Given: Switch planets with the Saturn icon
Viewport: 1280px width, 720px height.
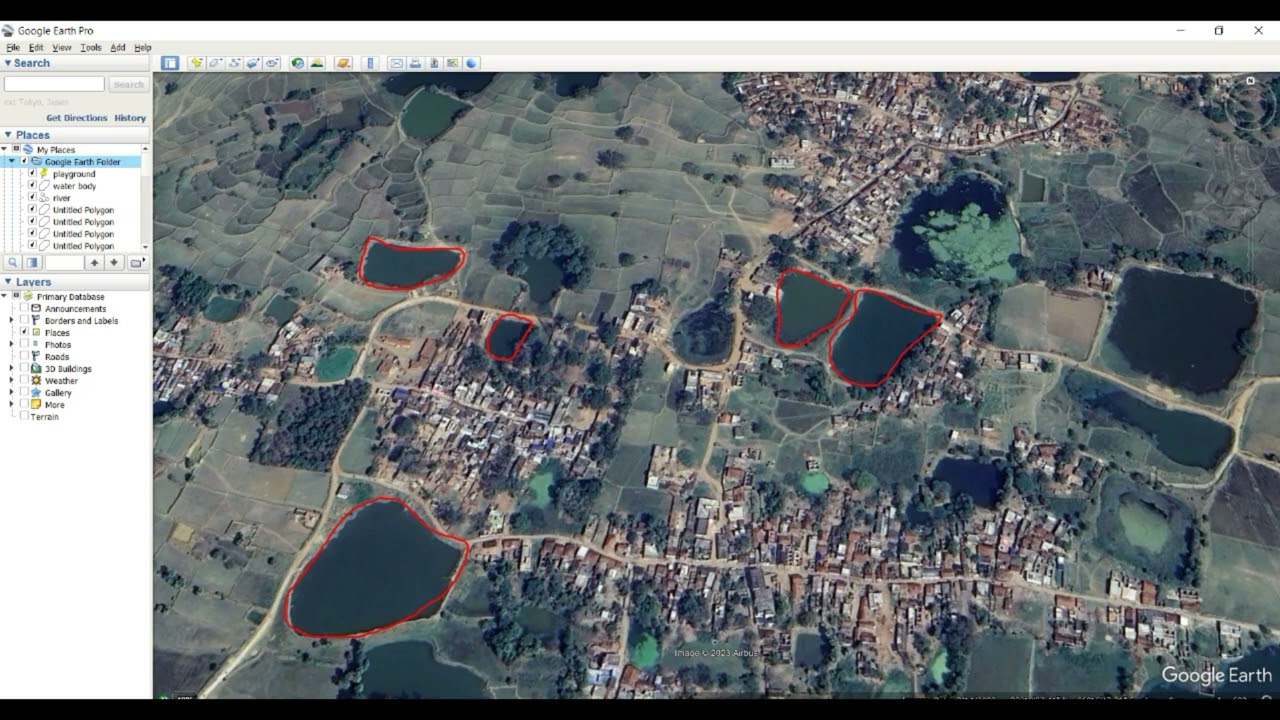Looking at the screenshot, I should pos(343,63).
